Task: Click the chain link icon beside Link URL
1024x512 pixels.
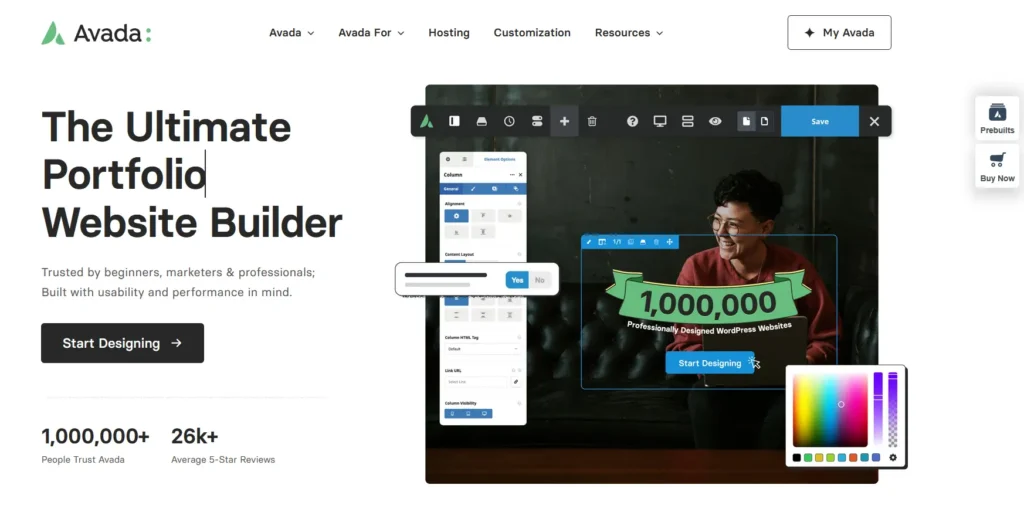Action: coord(516,381)
